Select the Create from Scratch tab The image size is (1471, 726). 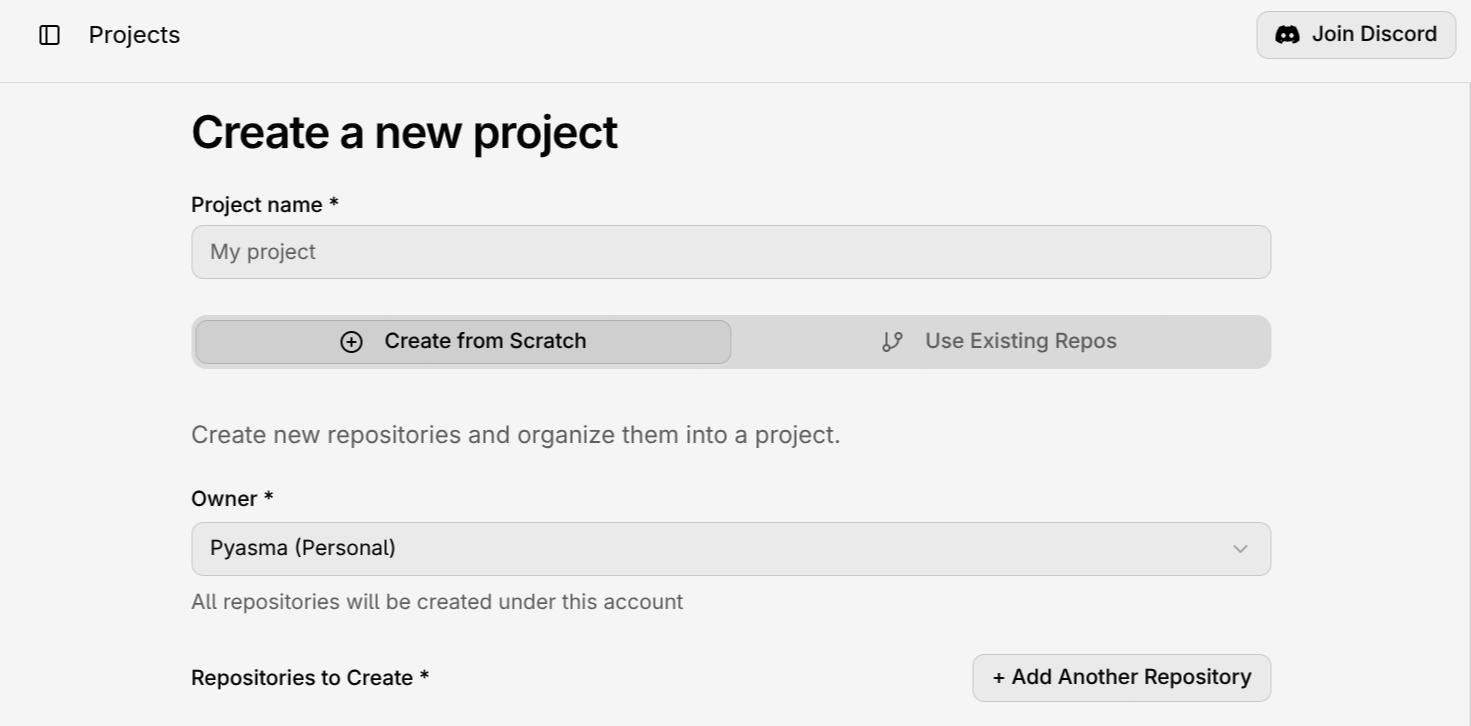463,342
